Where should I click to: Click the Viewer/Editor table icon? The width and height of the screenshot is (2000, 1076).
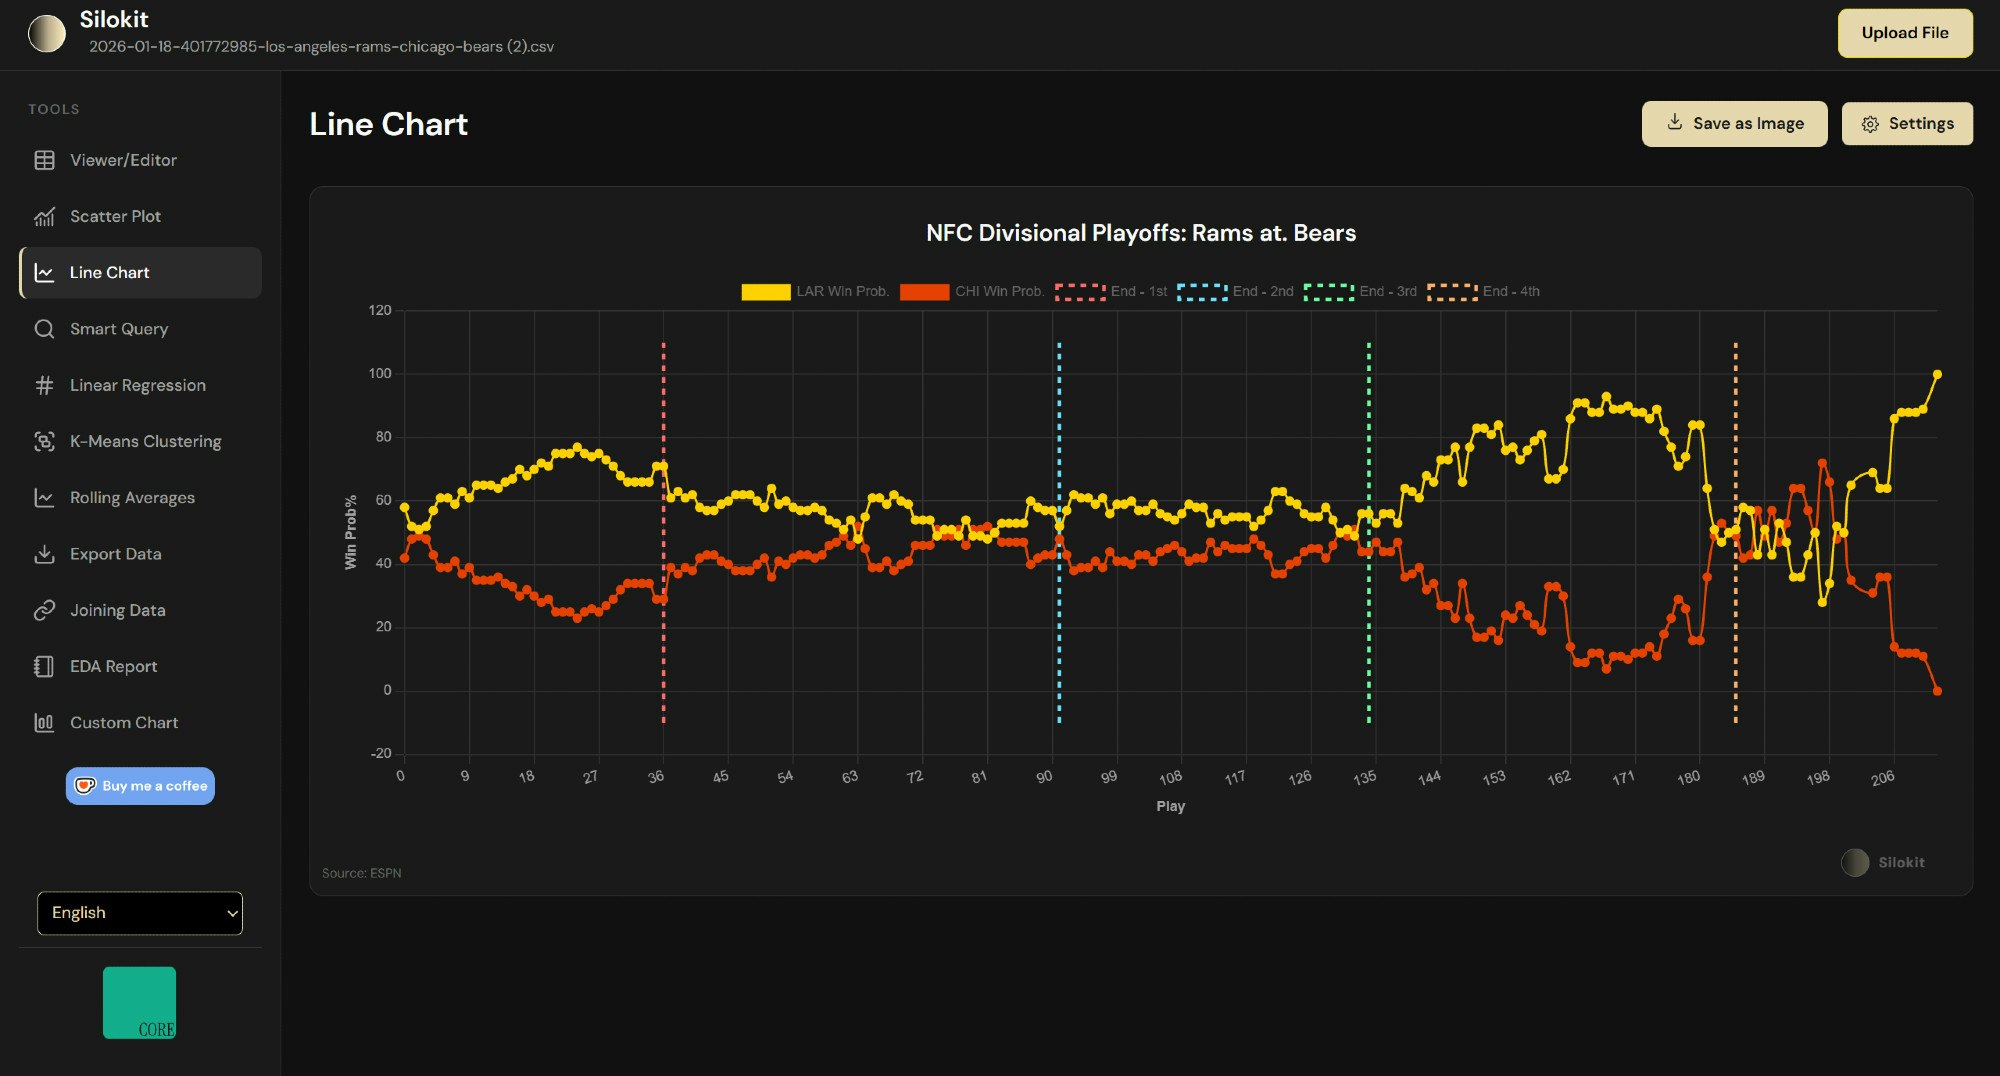coord(44,160)
